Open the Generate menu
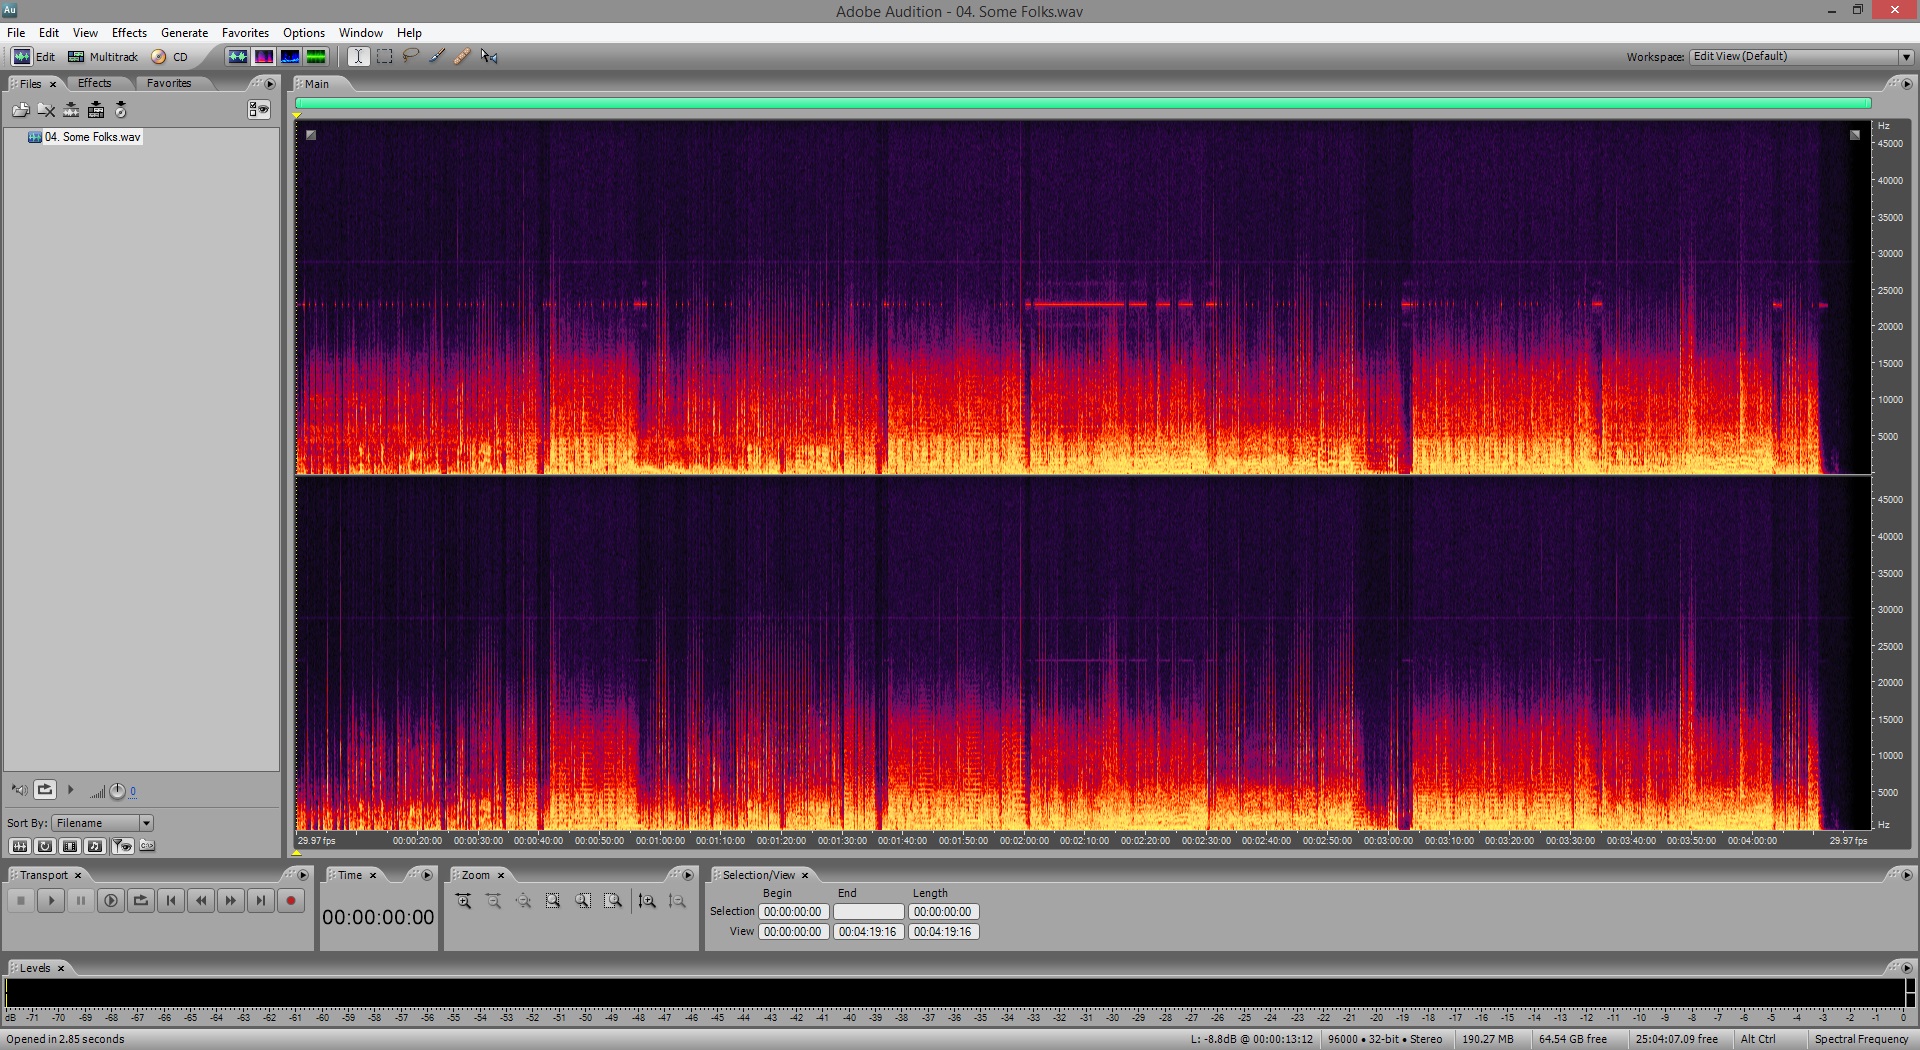Image resolution: width=1920 pixels, height=1050 pixels. pyautogui.click(x=184, y=33)
